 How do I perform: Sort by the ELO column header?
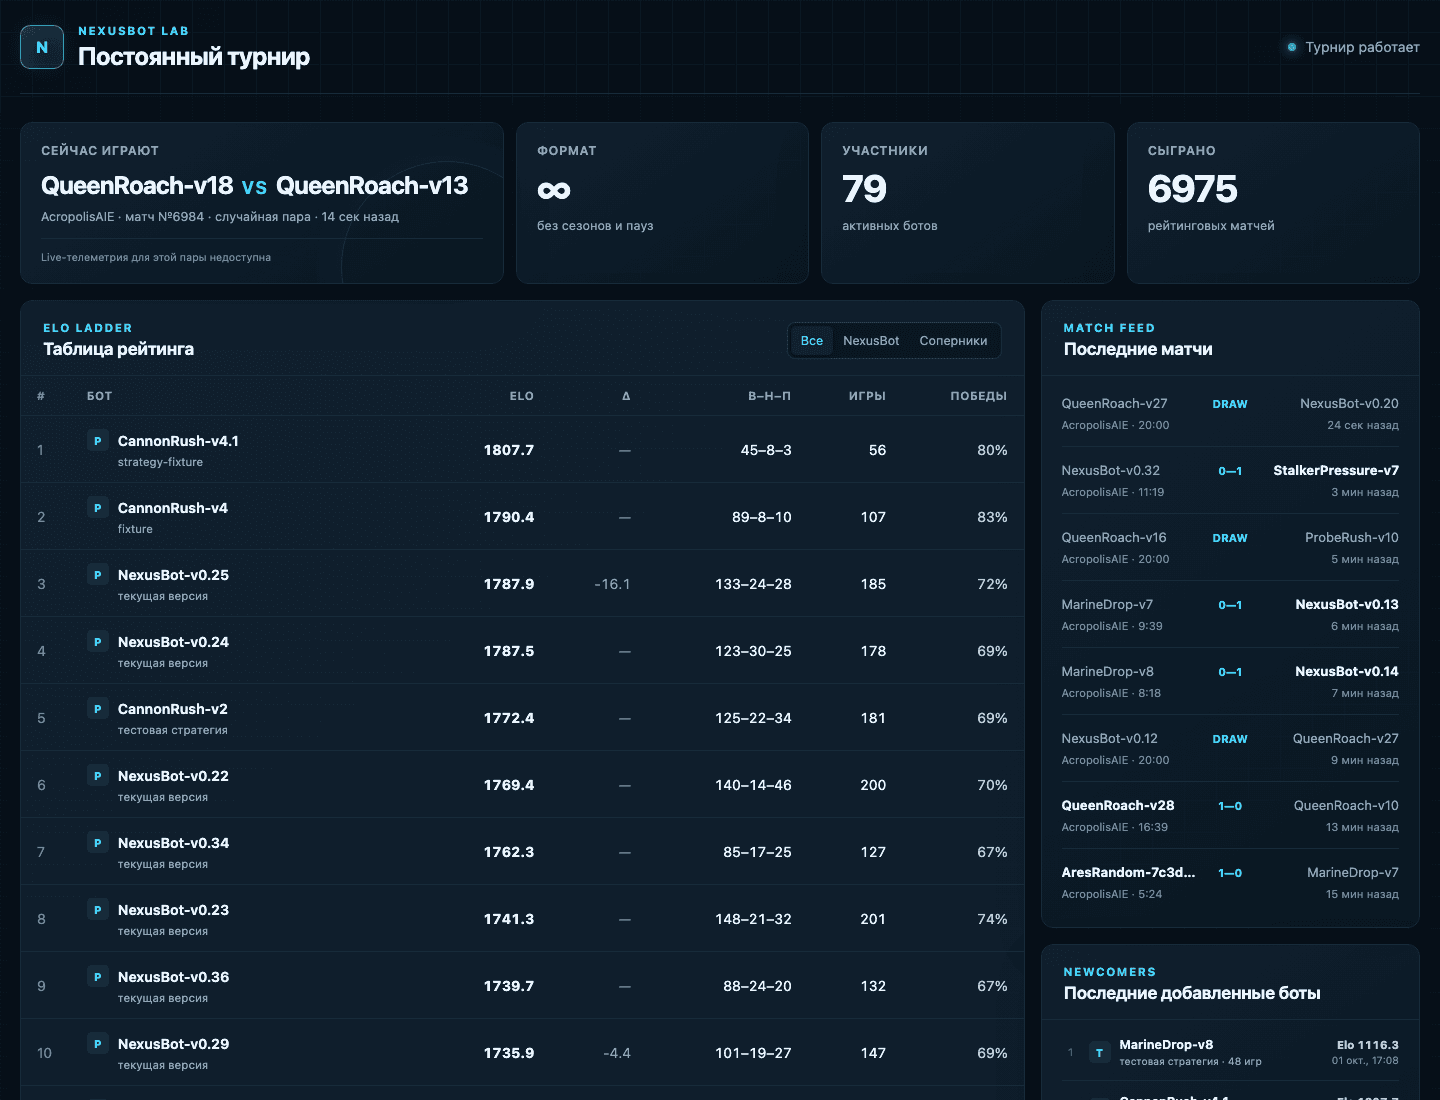pos(522,396)
